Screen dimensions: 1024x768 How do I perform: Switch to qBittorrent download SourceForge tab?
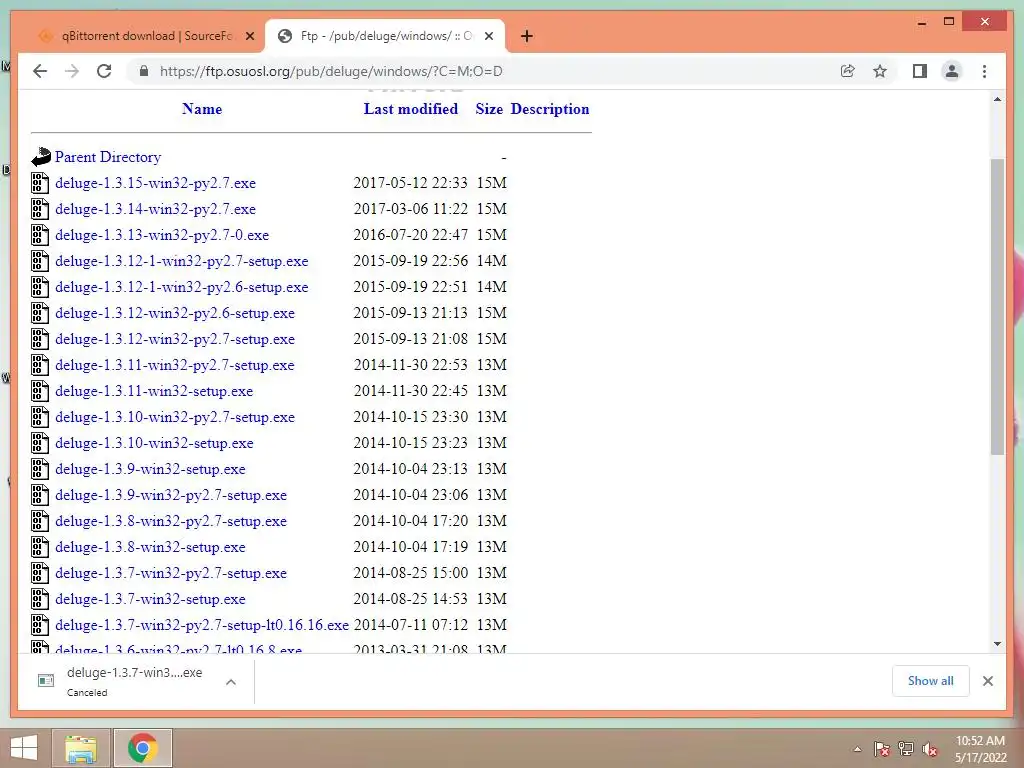pos(147,36)
